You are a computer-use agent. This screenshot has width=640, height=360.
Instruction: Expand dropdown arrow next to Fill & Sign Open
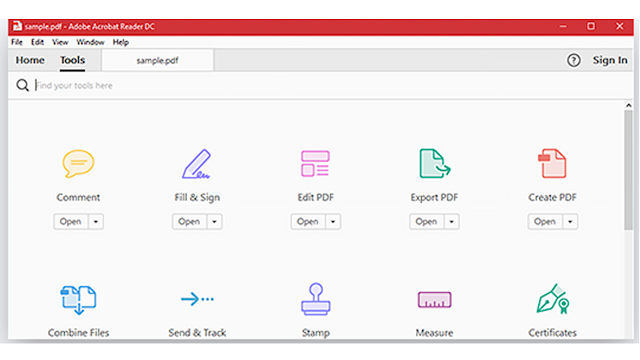pos(214,222)
